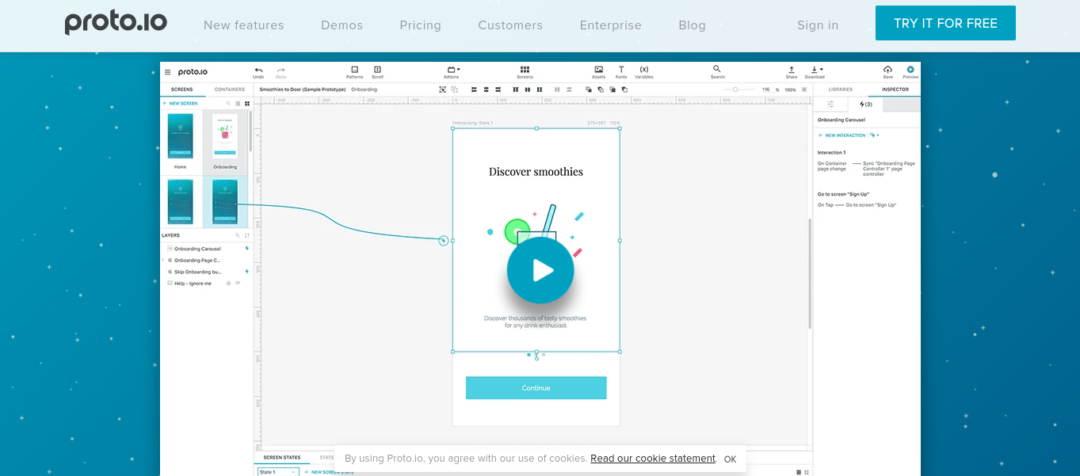Click the 100% zoom reset button
1080x476 pixels.
tap(790, 90)
